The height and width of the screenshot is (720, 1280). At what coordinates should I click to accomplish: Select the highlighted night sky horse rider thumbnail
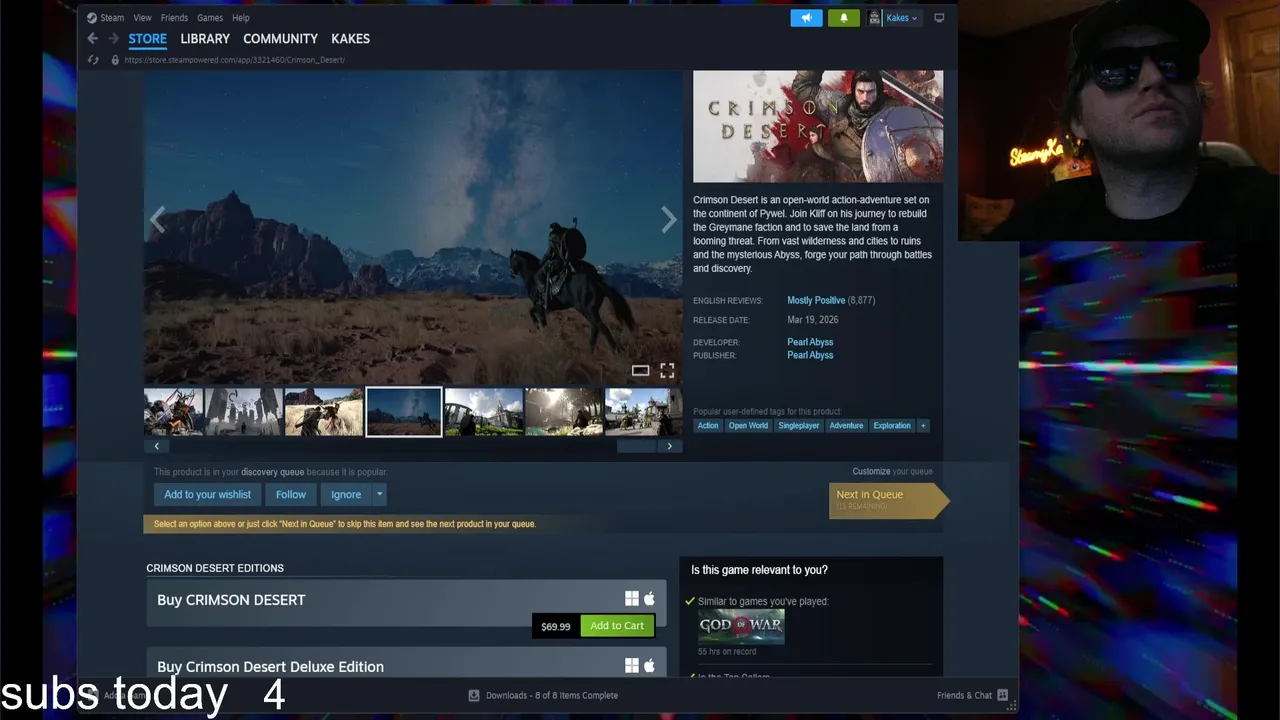(x=404, y=412)
